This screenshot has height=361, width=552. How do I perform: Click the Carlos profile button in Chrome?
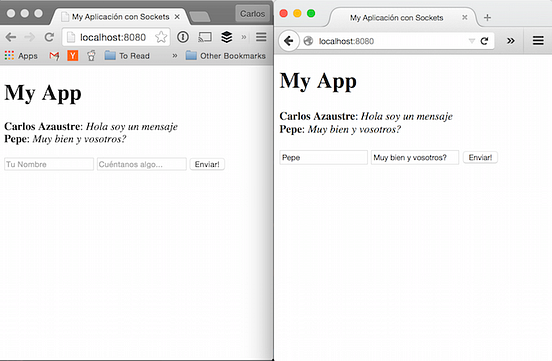(252, 14)
